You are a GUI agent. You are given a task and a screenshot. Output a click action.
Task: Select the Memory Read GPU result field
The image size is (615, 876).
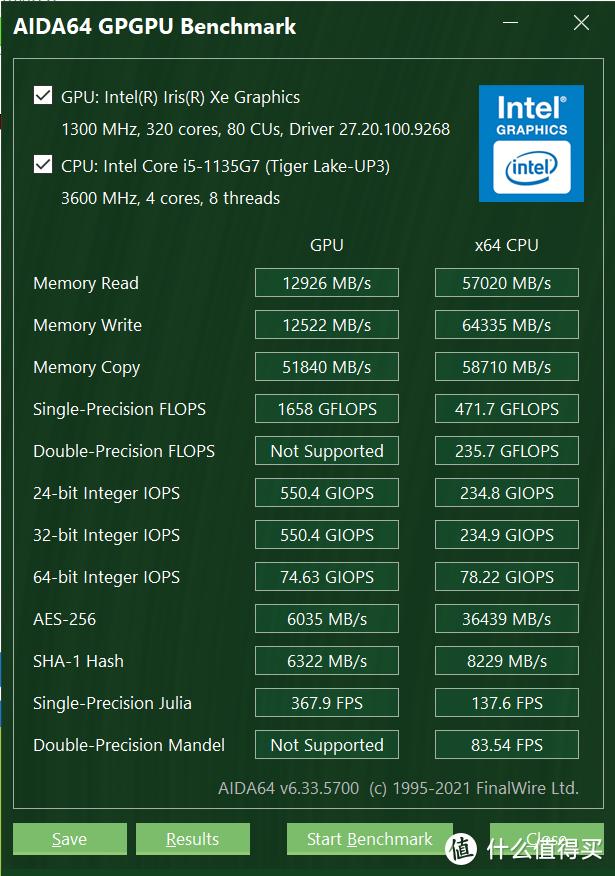click(x=326, y=282)
